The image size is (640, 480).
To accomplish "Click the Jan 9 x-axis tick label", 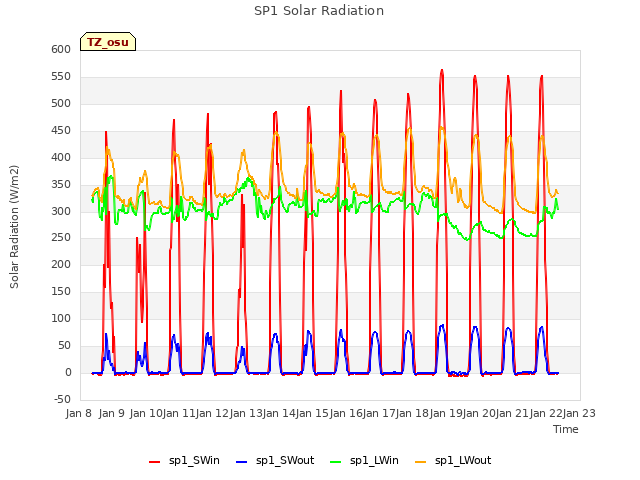I will [x=111, y=413].
